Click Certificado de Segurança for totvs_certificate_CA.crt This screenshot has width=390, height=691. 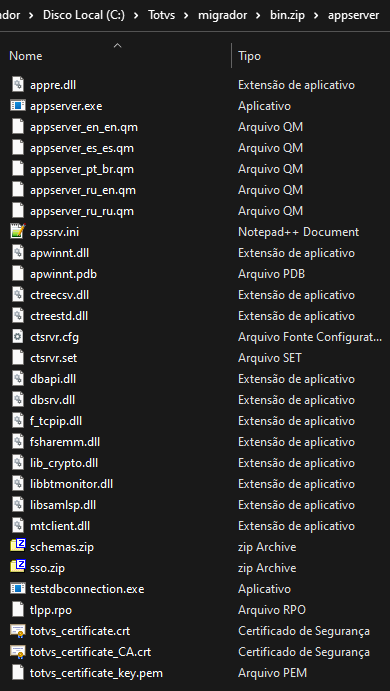coord(304,652)
